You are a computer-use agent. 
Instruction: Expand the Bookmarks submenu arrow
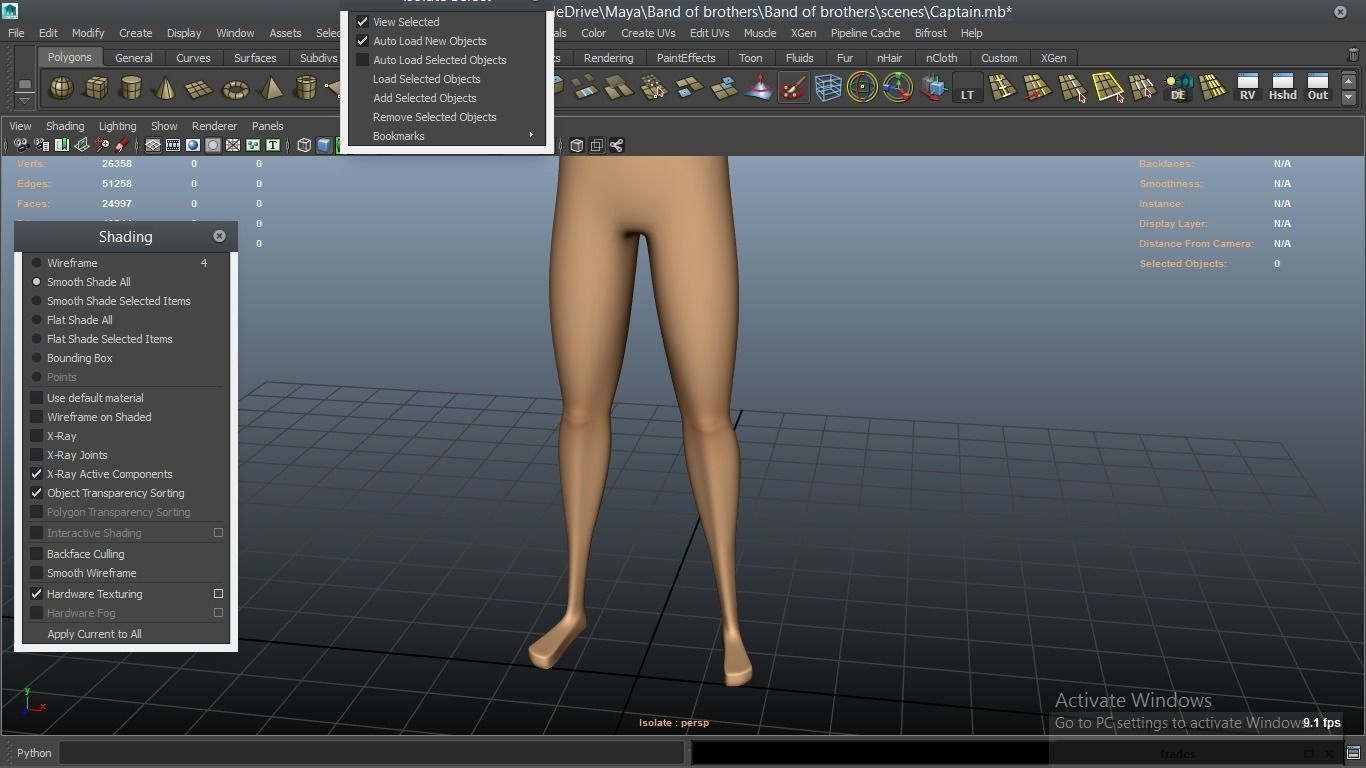tap(531, 136)
